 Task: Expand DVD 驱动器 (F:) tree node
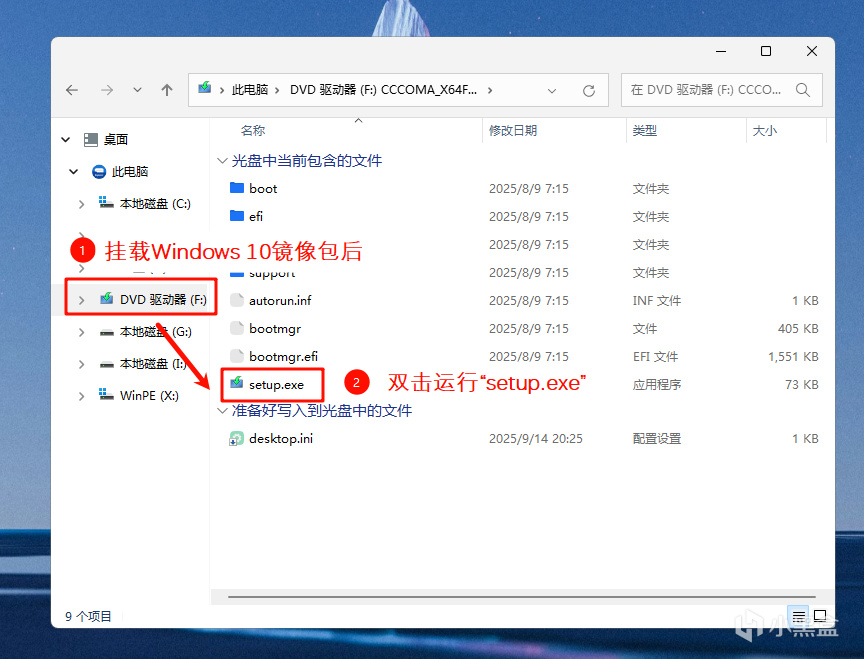point(82,300)
